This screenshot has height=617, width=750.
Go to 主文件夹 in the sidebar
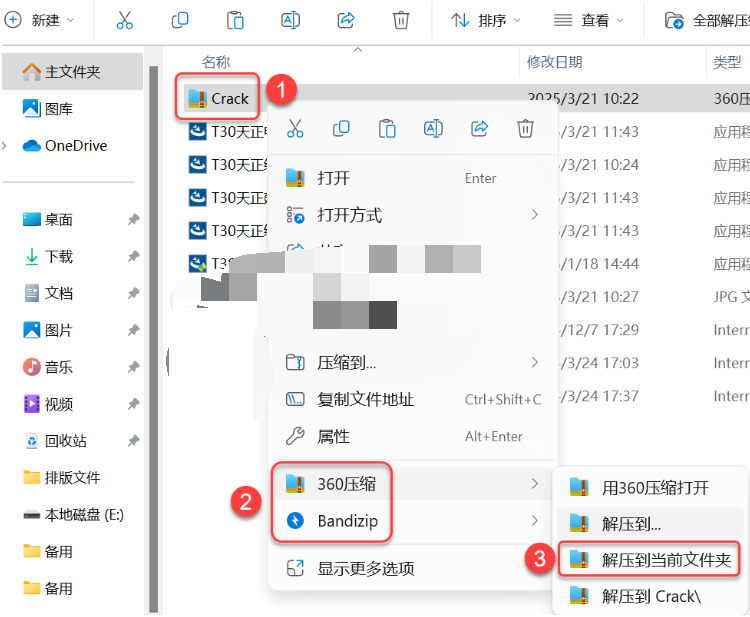72,72
